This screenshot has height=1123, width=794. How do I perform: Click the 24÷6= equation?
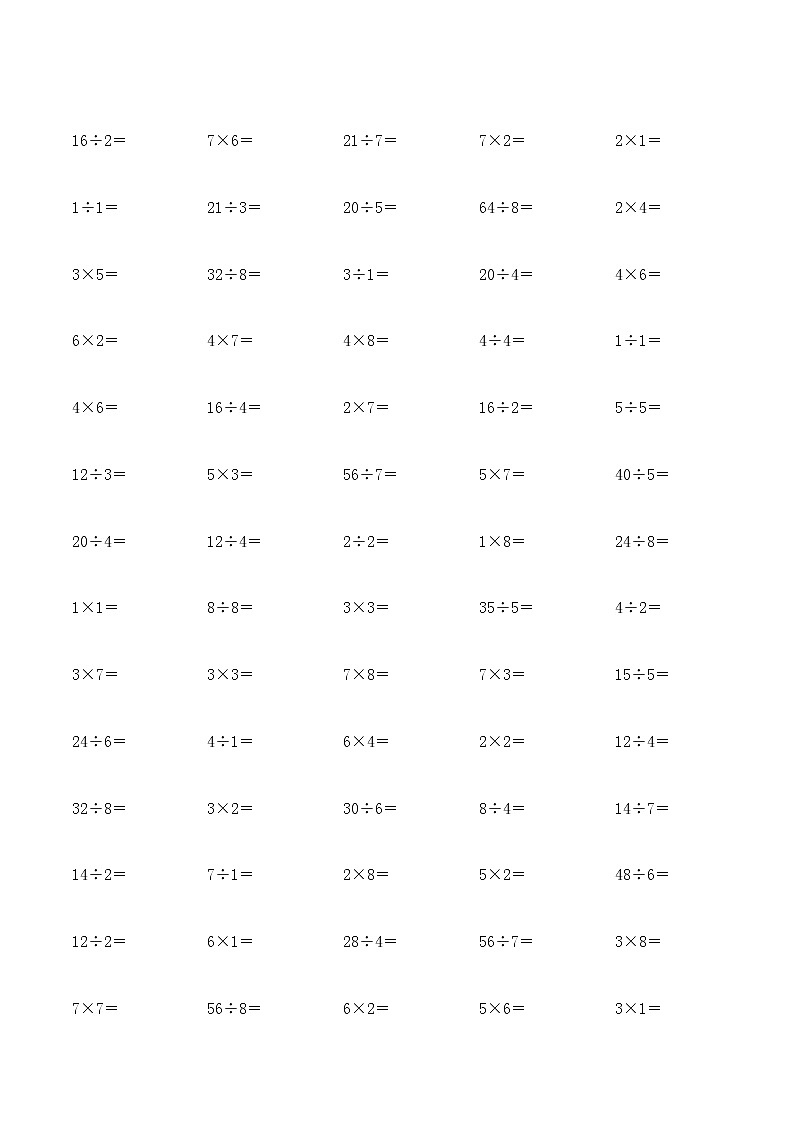98,742
